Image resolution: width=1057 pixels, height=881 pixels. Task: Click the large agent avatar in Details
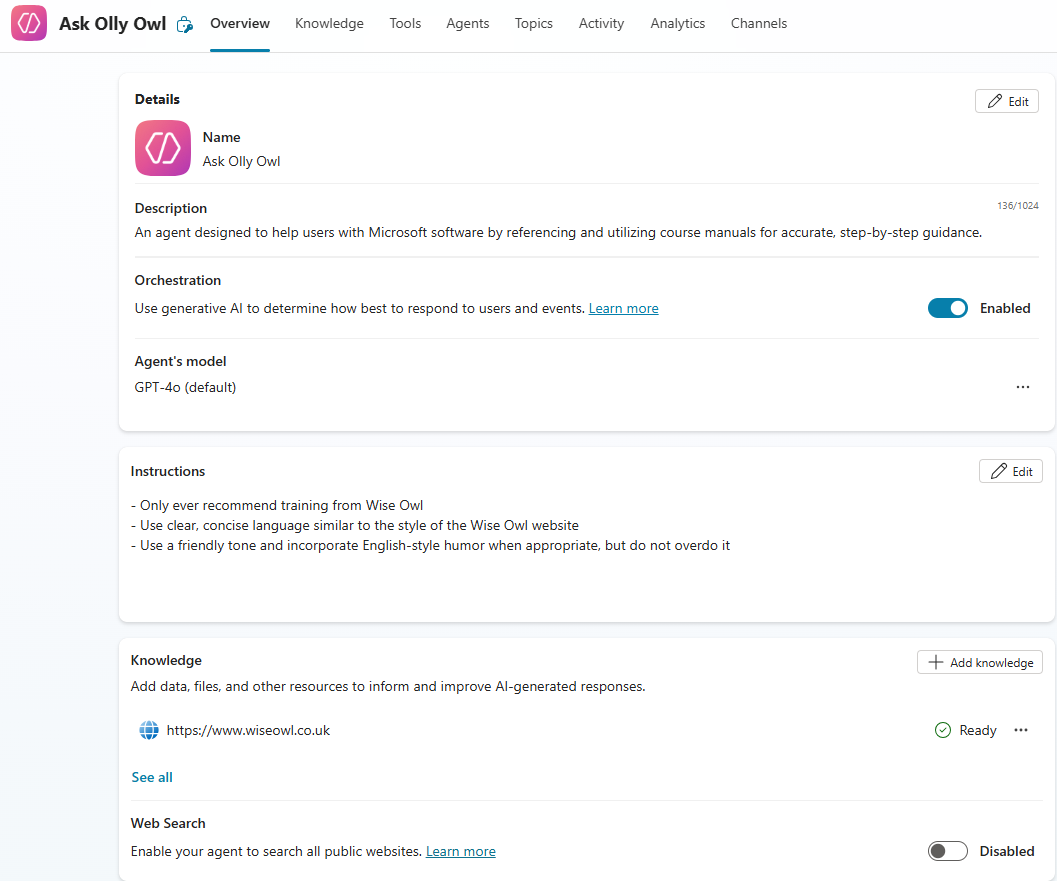click(162, 148)
